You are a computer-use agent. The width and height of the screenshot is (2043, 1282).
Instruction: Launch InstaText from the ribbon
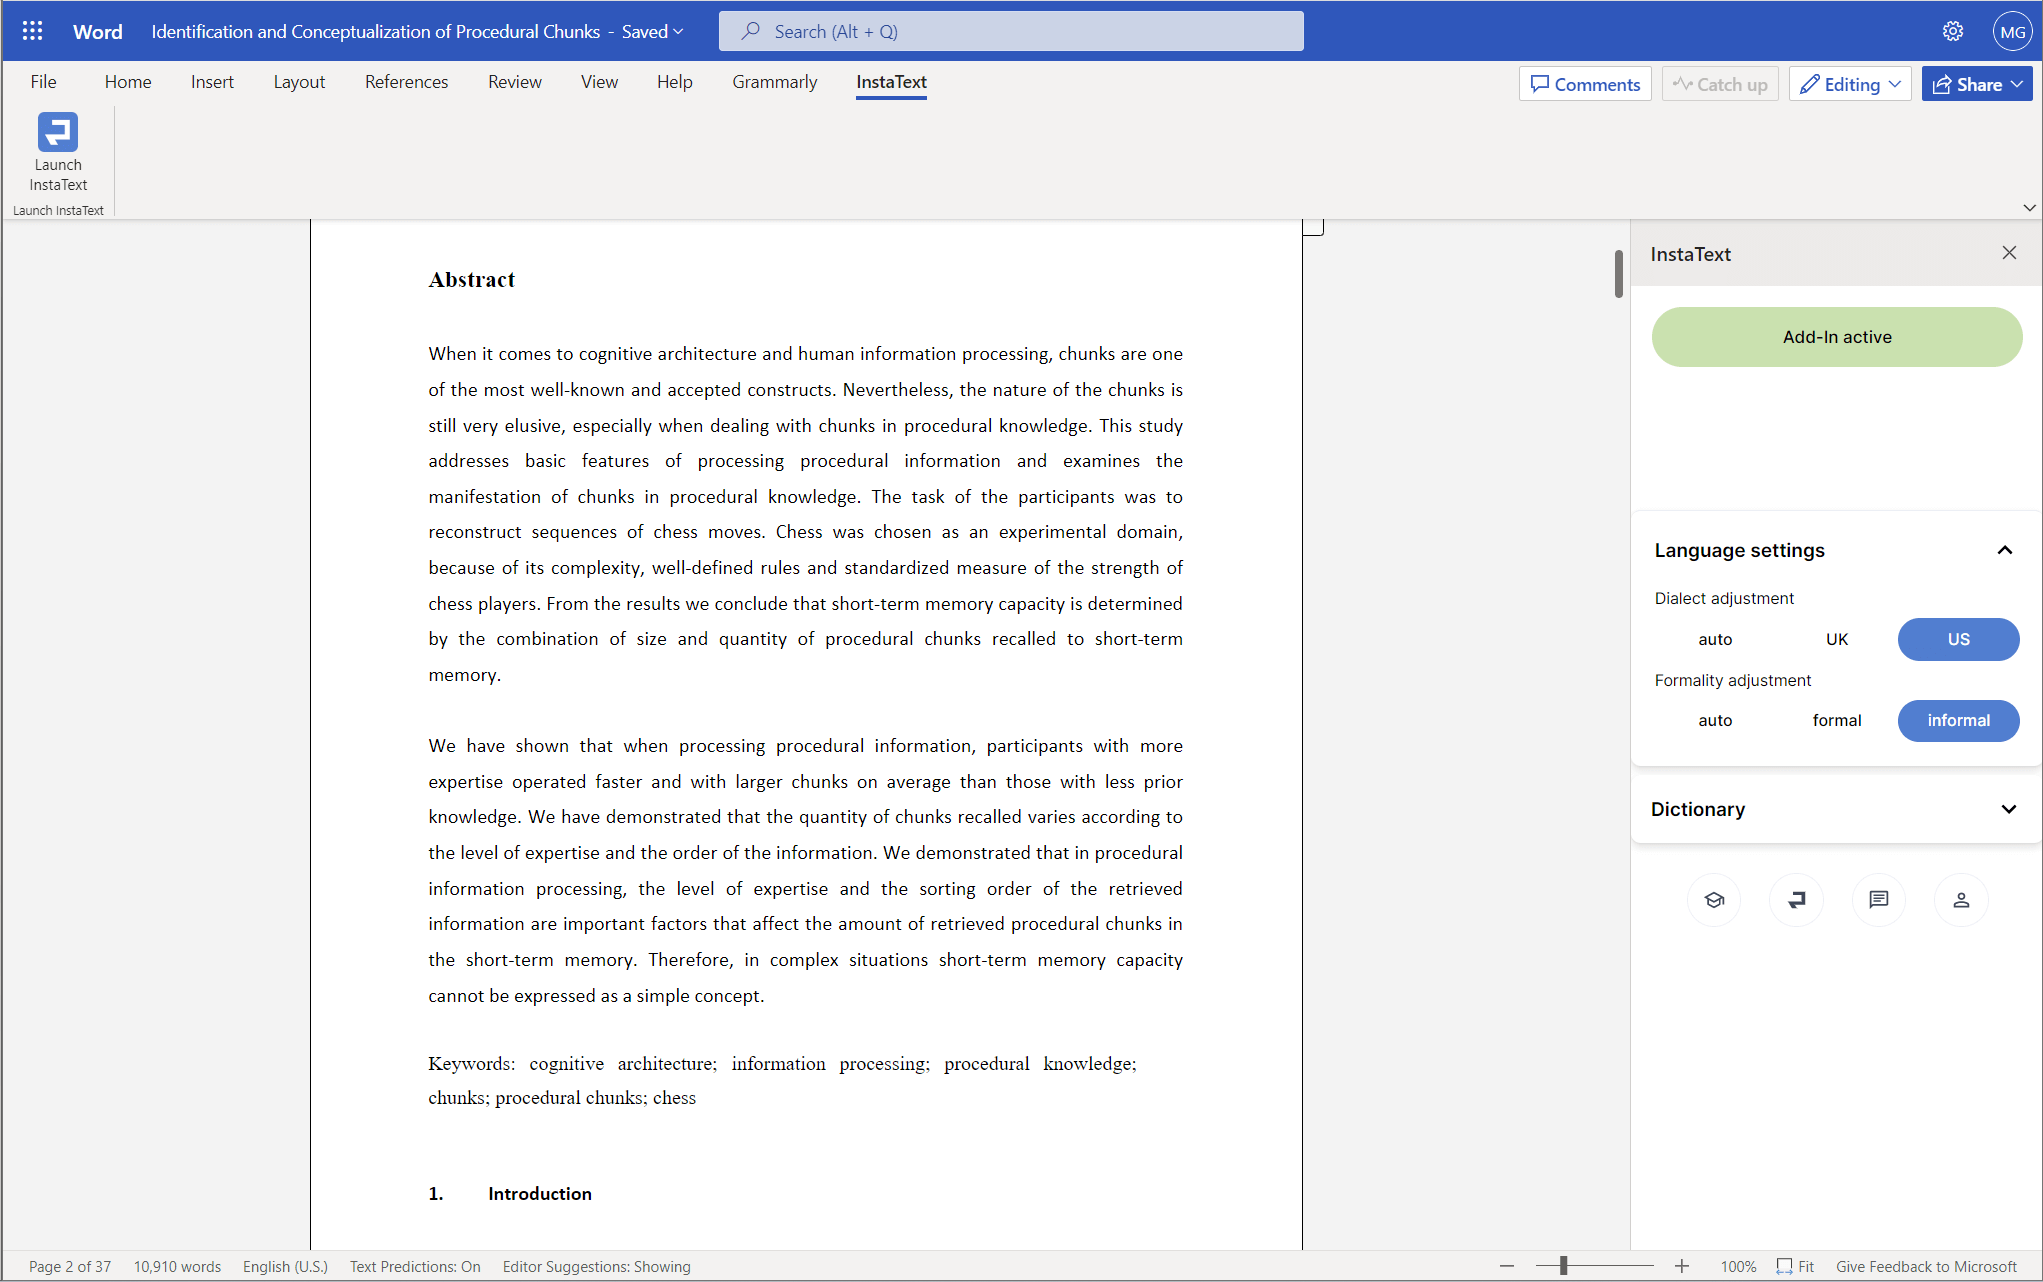click(x=57, y=152)
